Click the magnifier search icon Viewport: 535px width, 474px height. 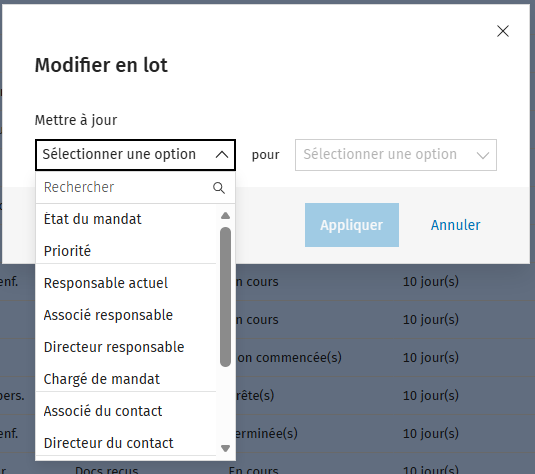(219, 188)
